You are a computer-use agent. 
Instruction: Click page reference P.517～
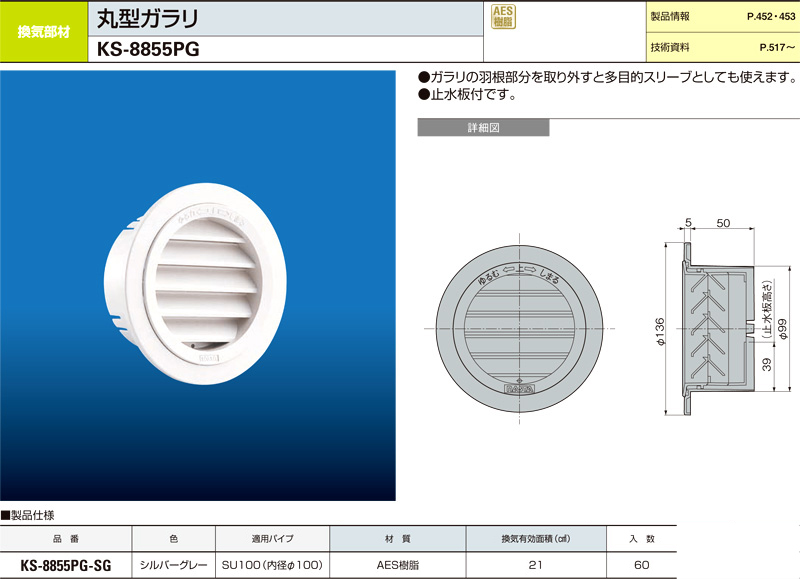click(x=777, y=47)
